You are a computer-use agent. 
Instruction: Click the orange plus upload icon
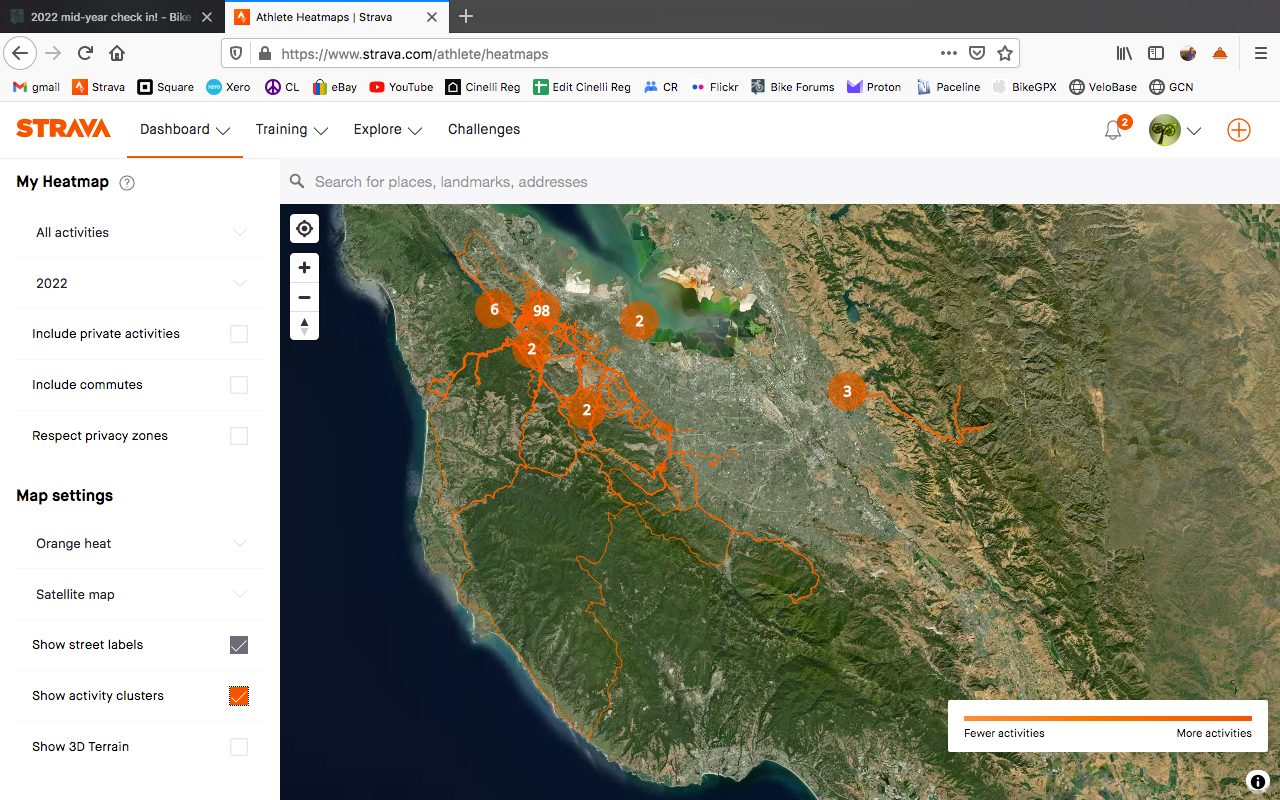point(1238,130)
